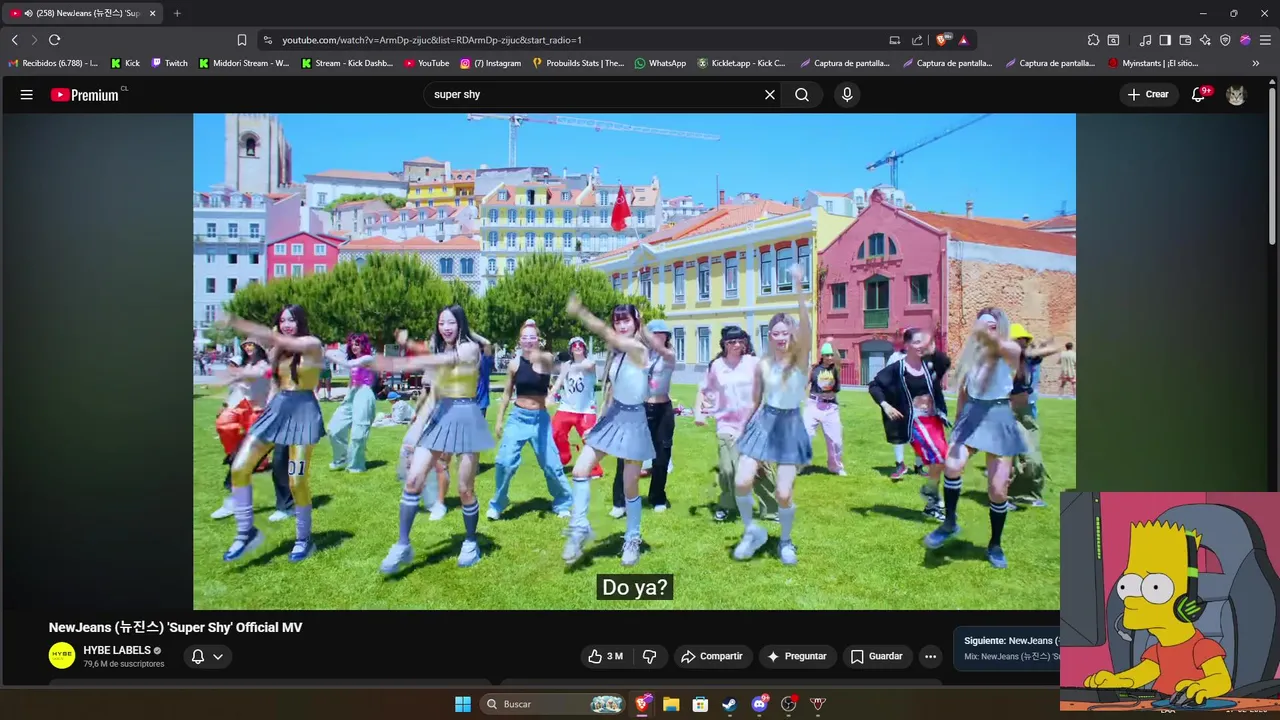Open Kicklet.app bookmark
This screenshot has height=720, width=1280.
pyautogui.click(x=742, y=63)
